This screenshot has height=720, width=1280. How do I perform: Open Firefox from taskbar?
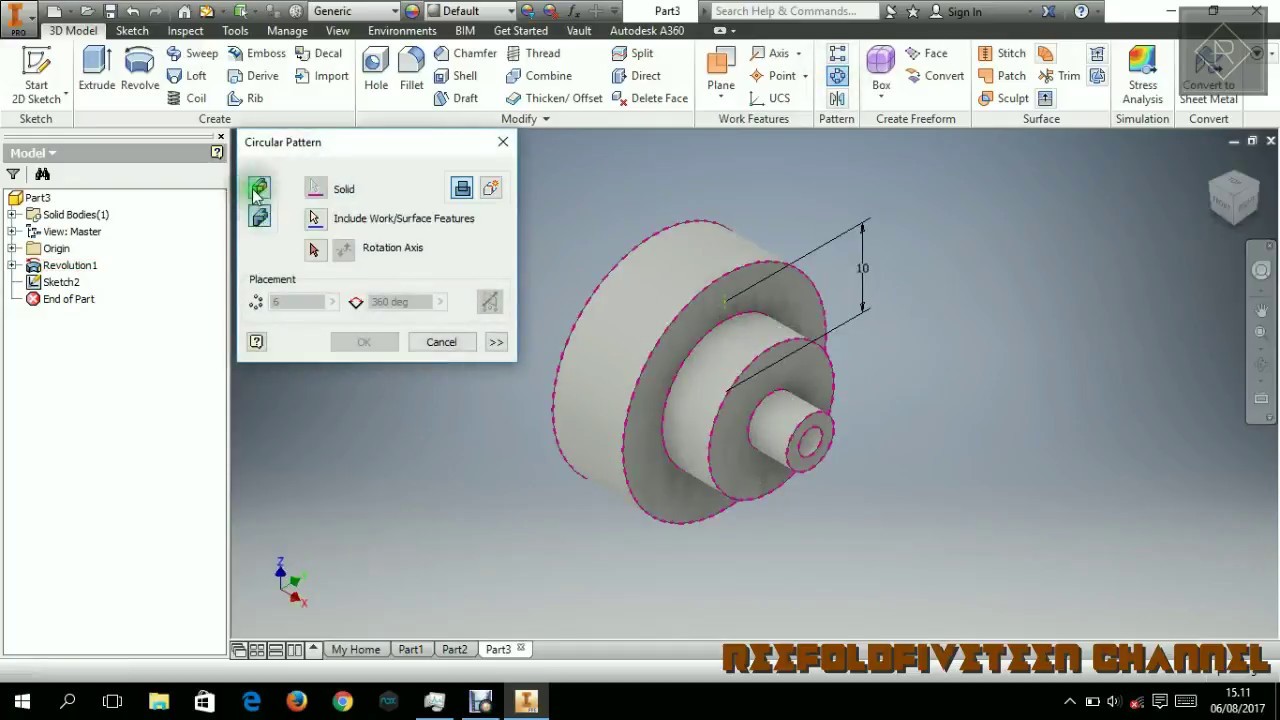coord(296,702)
